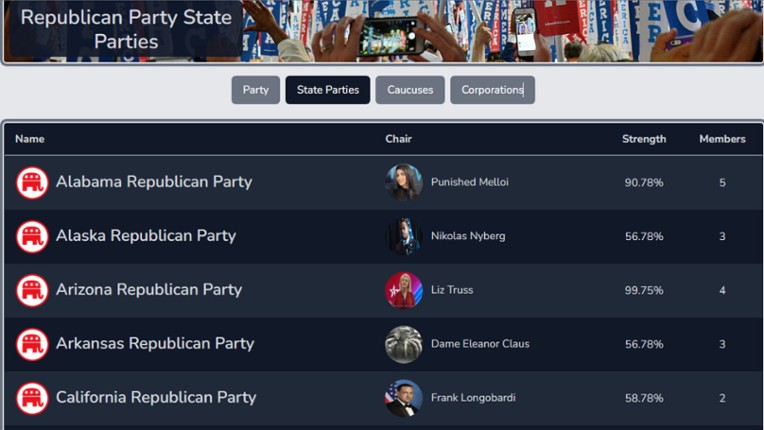Viewport: 764px width, 430px height.
Task: Click Alabama Republican Party elephant logo
Action: point(32,183)
